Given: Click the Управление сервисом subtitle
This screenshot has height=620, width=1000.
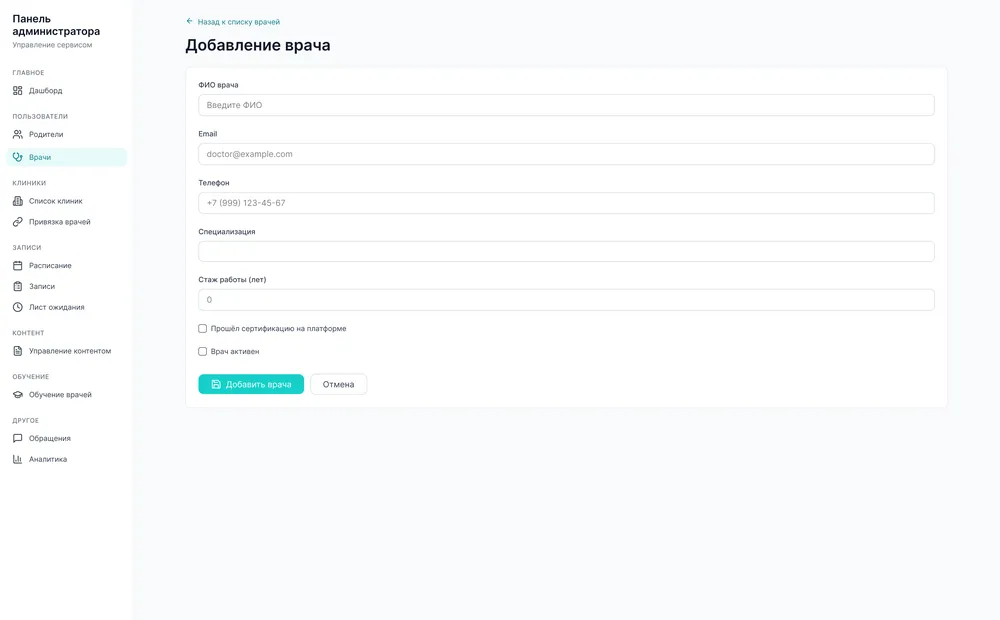Looking at the screenshot, I should coord(52,45).
